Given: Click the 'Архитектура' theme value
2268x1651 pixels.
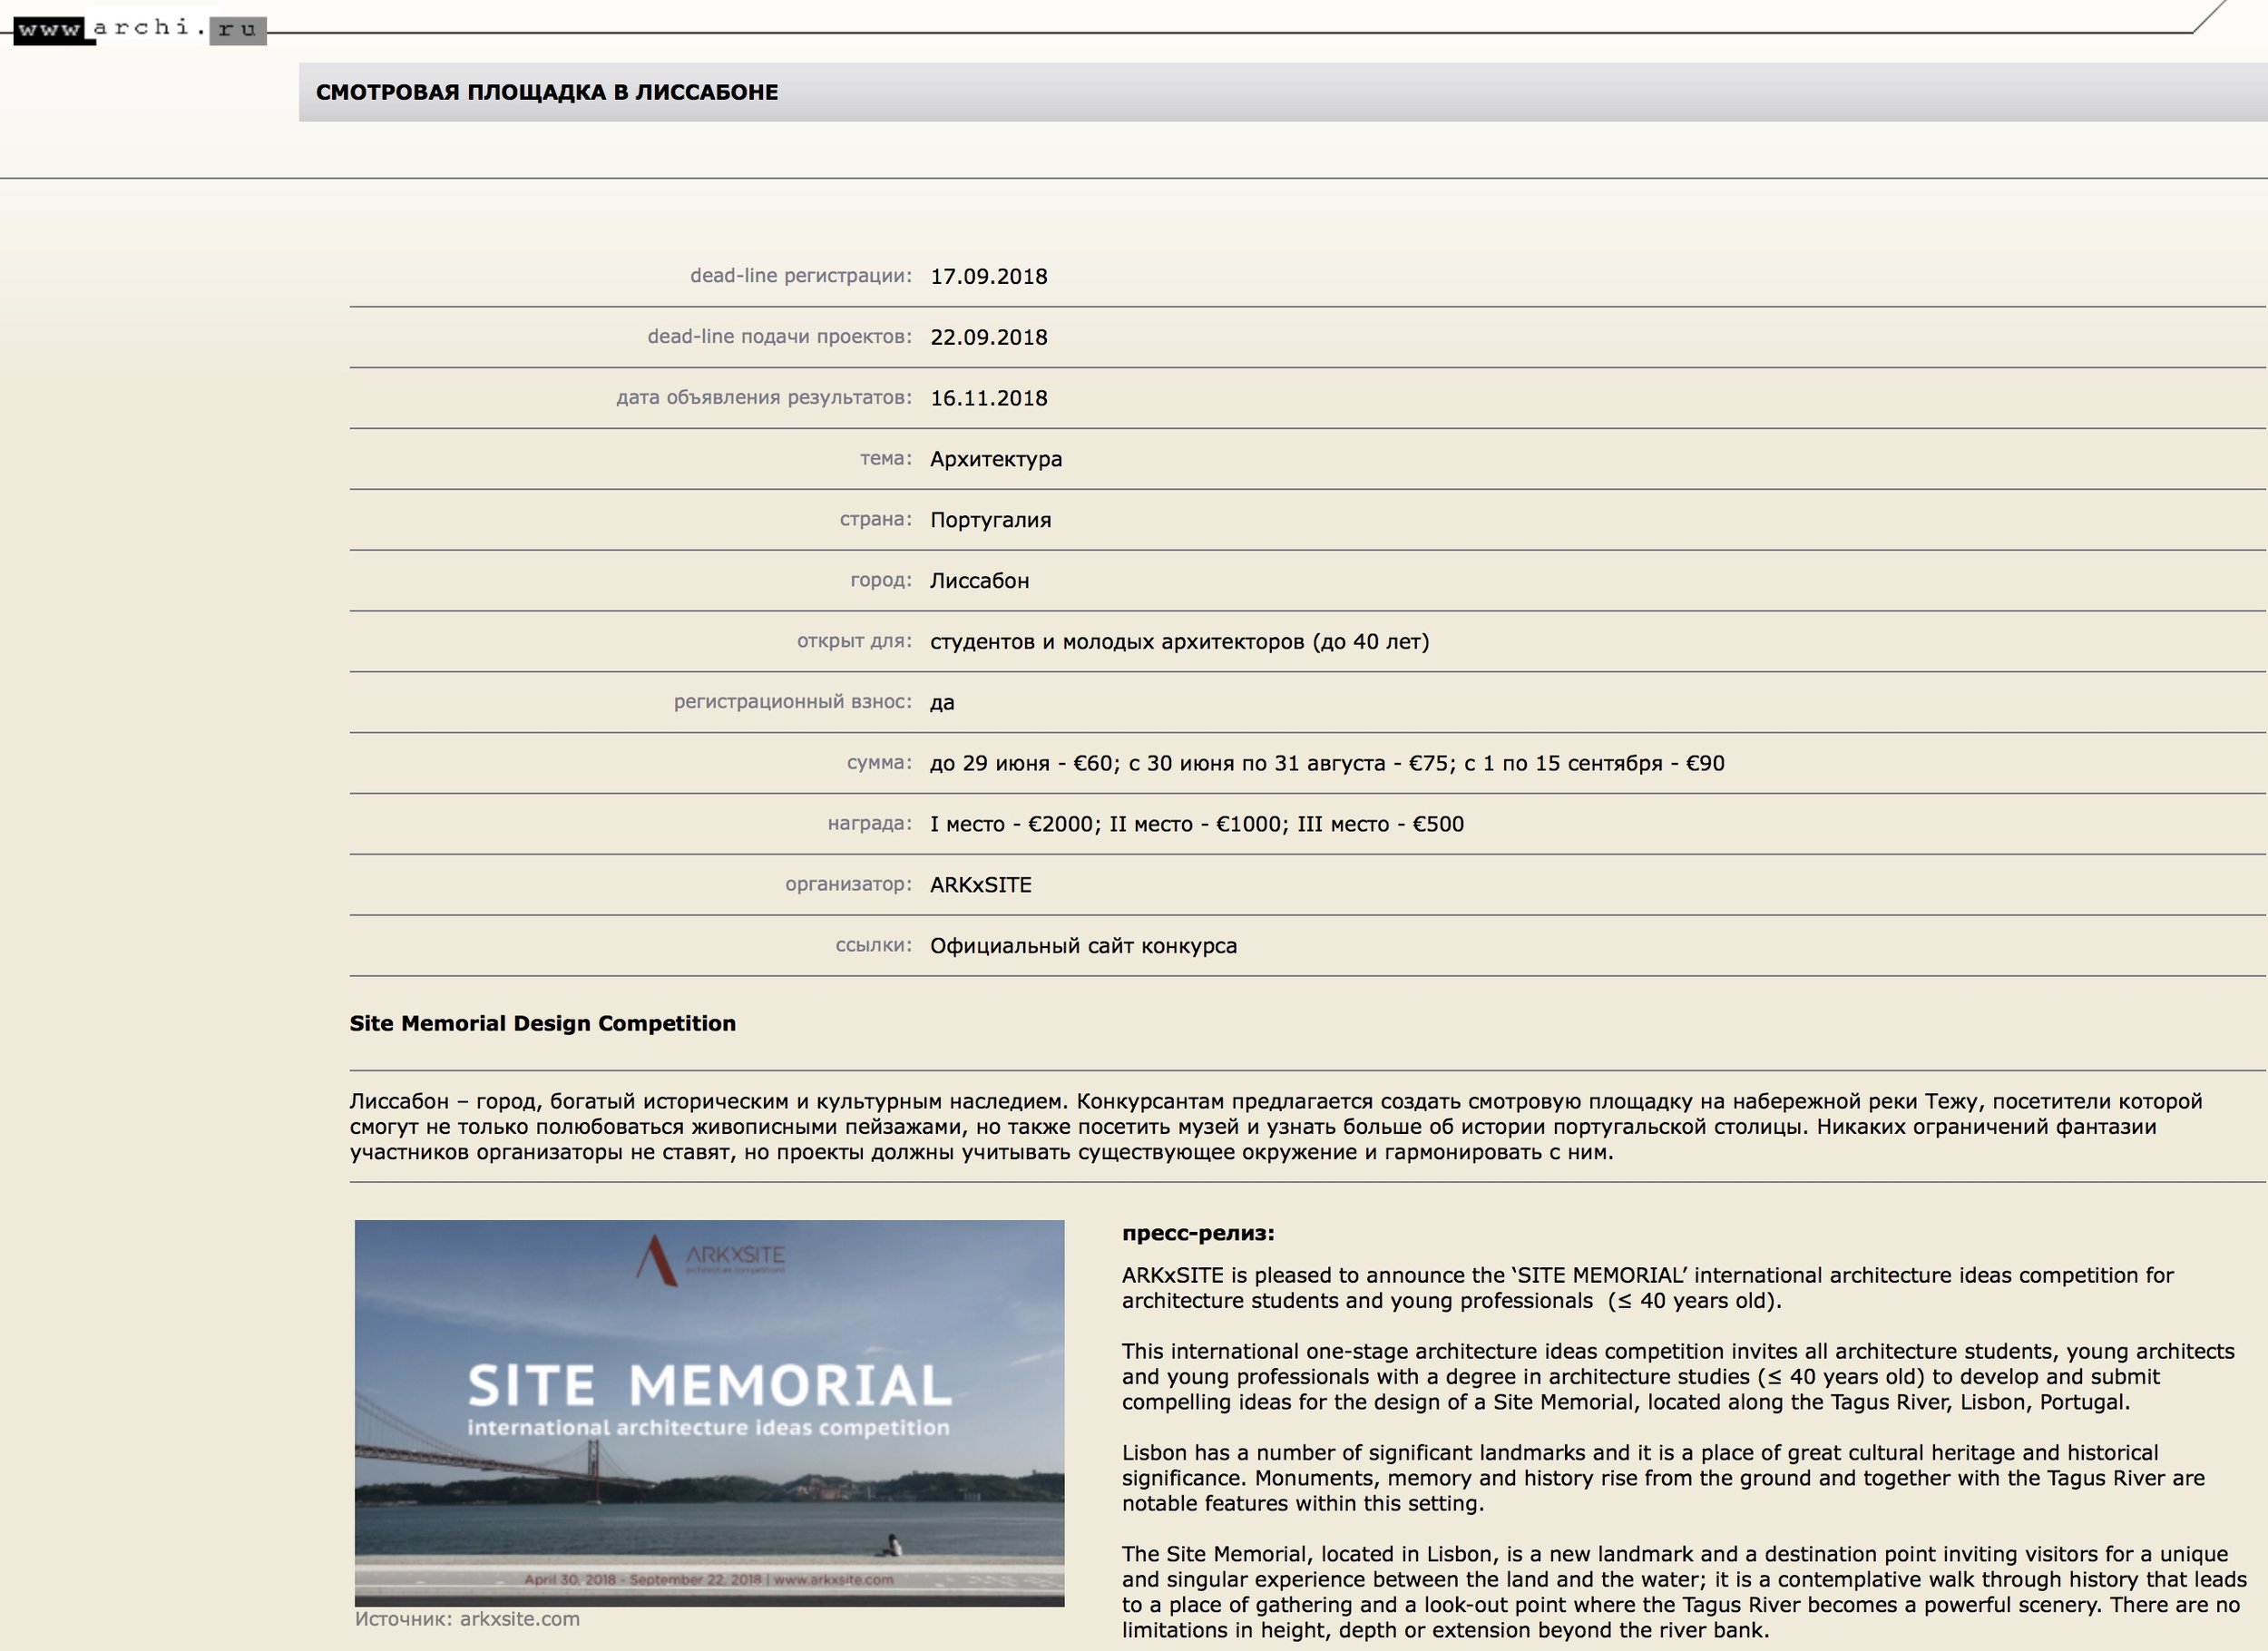Looking at the screenshot, I should click(996, 460).
